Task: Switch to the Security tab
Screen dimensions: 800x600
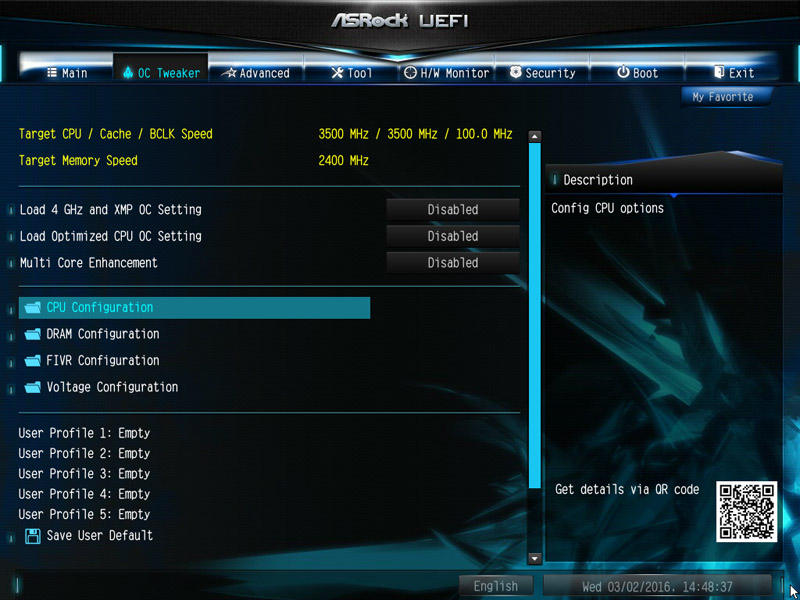Action: [542, 72]
